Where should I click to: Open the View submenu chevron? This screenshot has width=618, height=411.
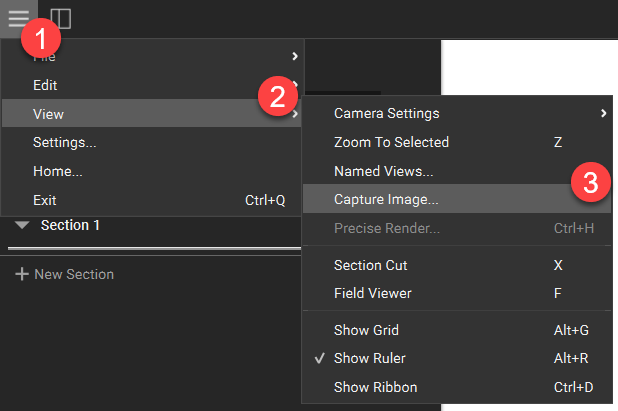click(295, 114)
